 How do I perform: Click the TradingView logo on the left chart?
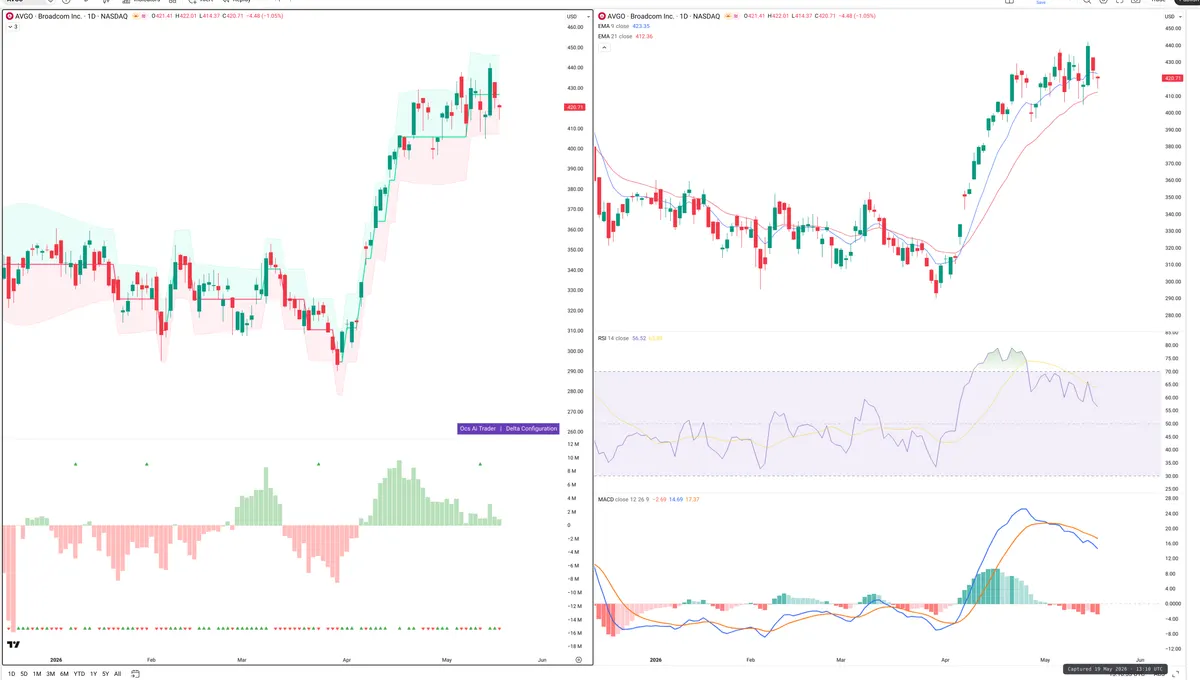(14, 646)
